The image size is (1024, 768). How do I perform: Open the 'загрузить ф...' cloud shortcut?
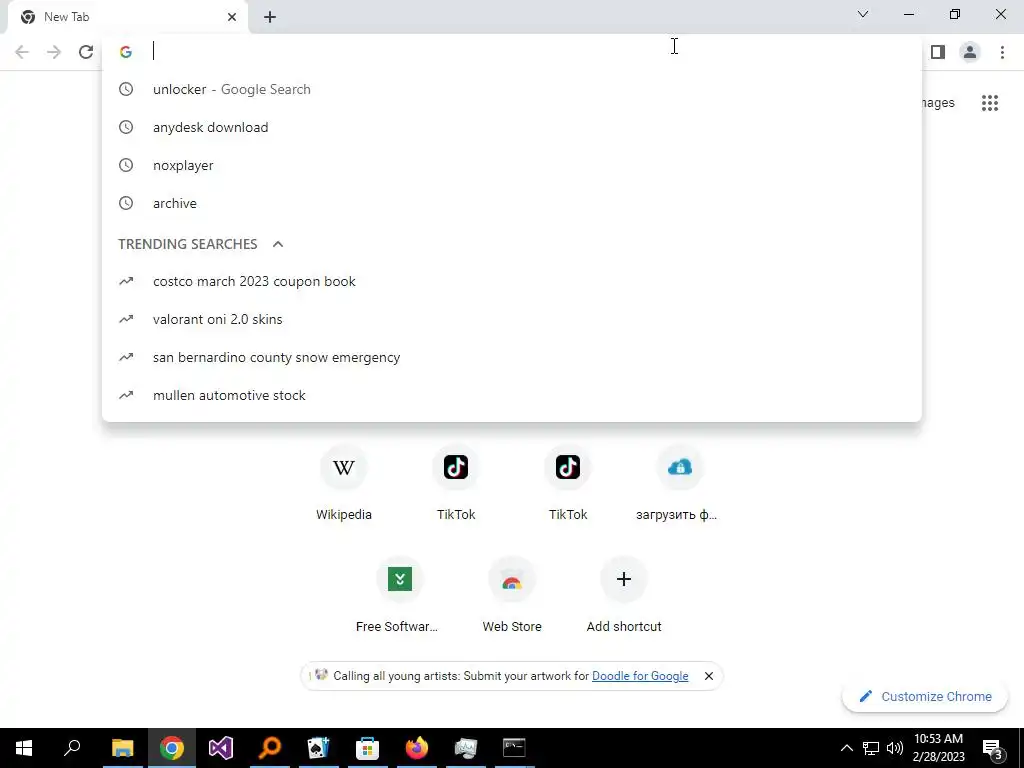tap(679, 483)
